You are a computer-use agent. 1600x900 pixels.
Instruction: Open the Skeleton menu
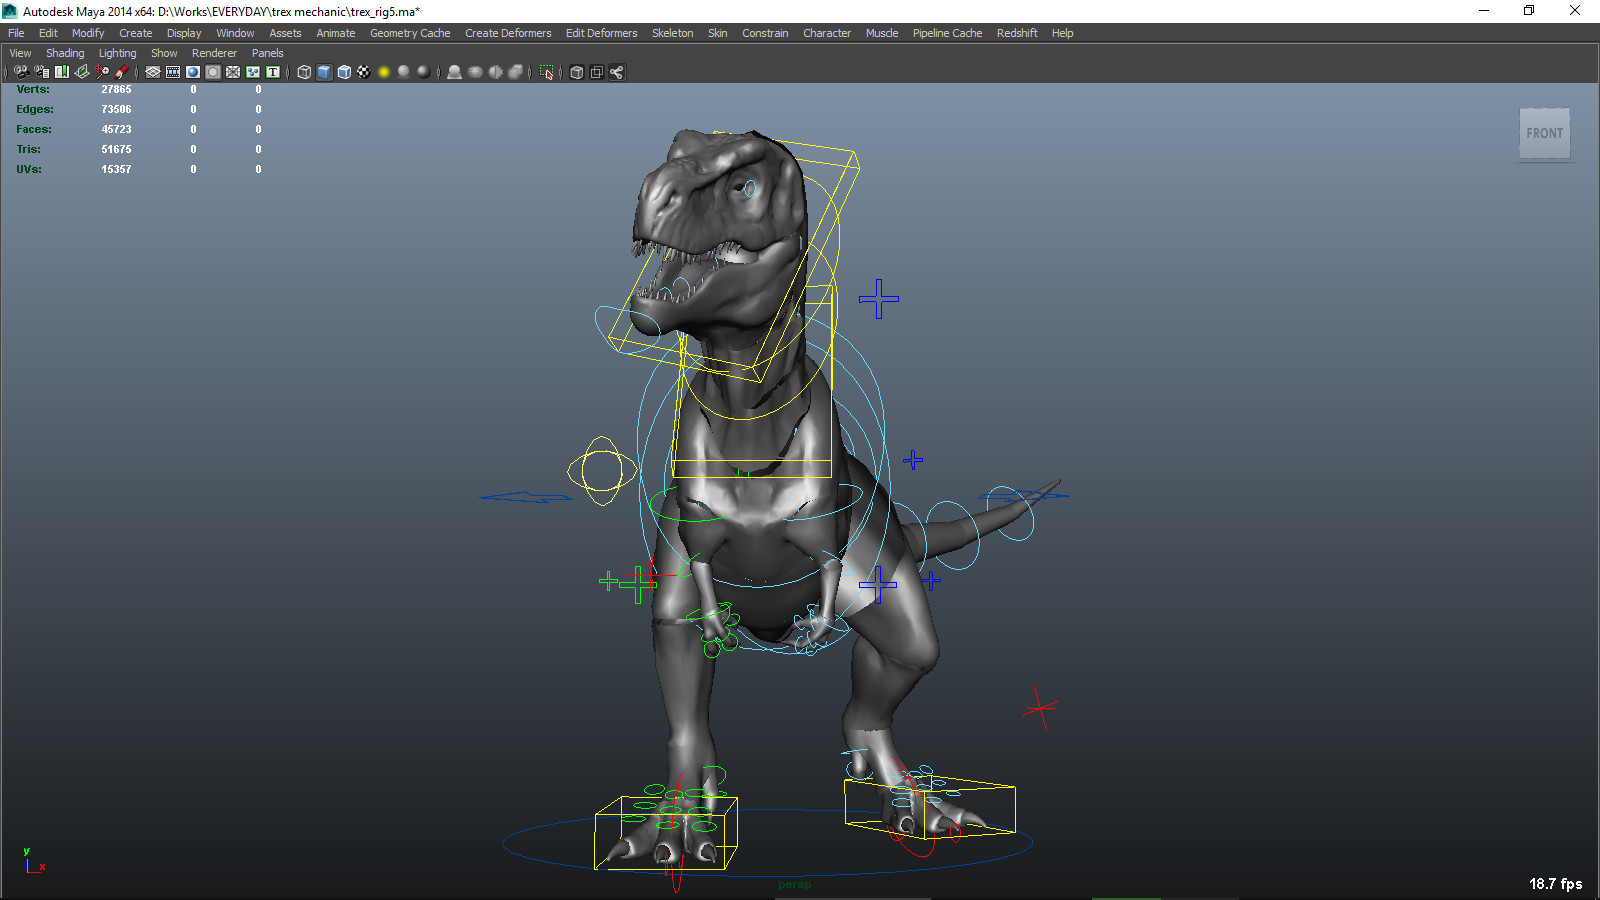tap(672, 32)
